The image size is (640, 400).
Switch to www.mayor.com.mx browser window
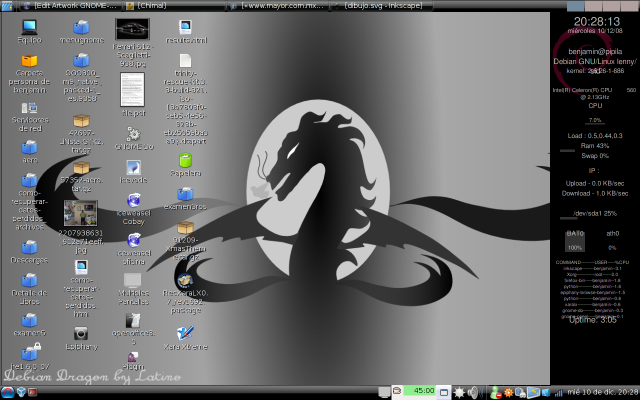pos(278,6)
